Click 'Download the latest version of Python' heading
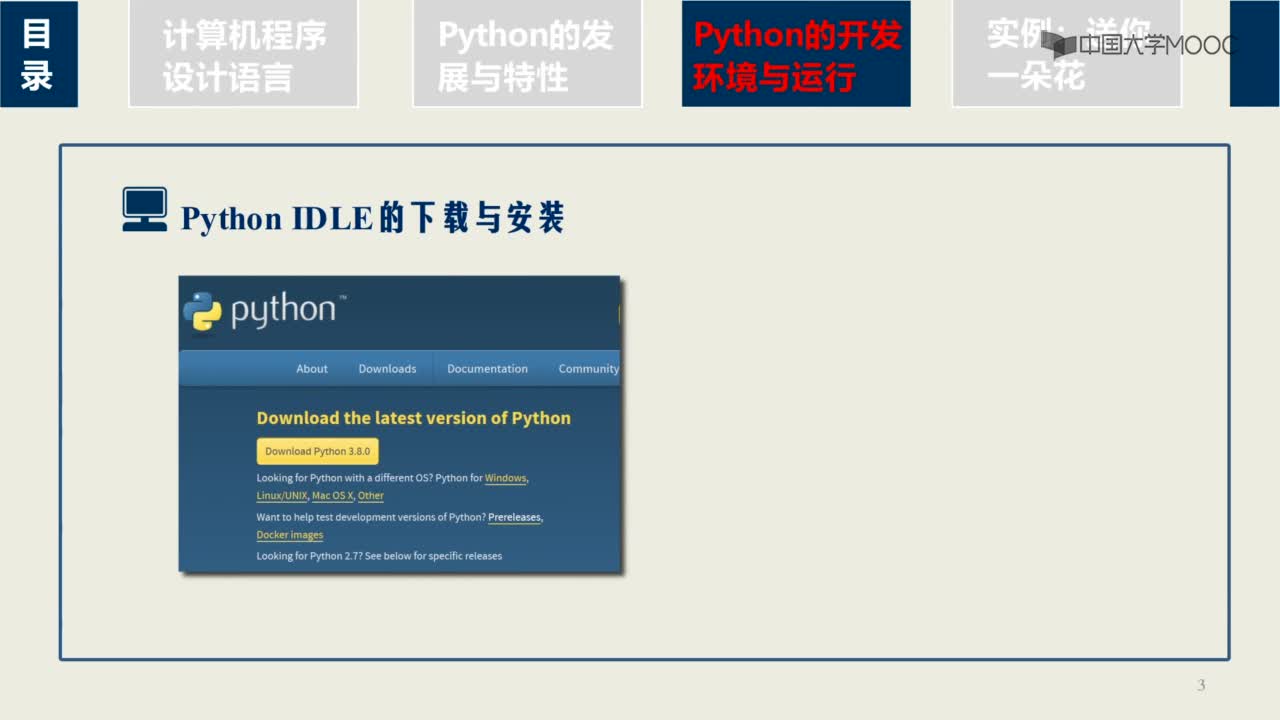This screenshot has height=720, width=1280. [x=414, y=418]
